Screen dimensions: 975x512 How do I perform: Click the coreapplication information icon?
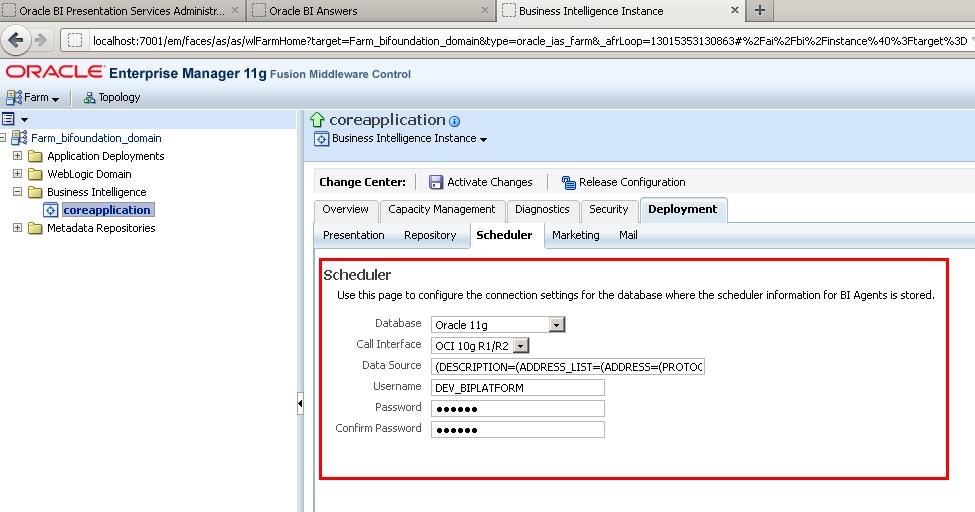pos(455,121)
